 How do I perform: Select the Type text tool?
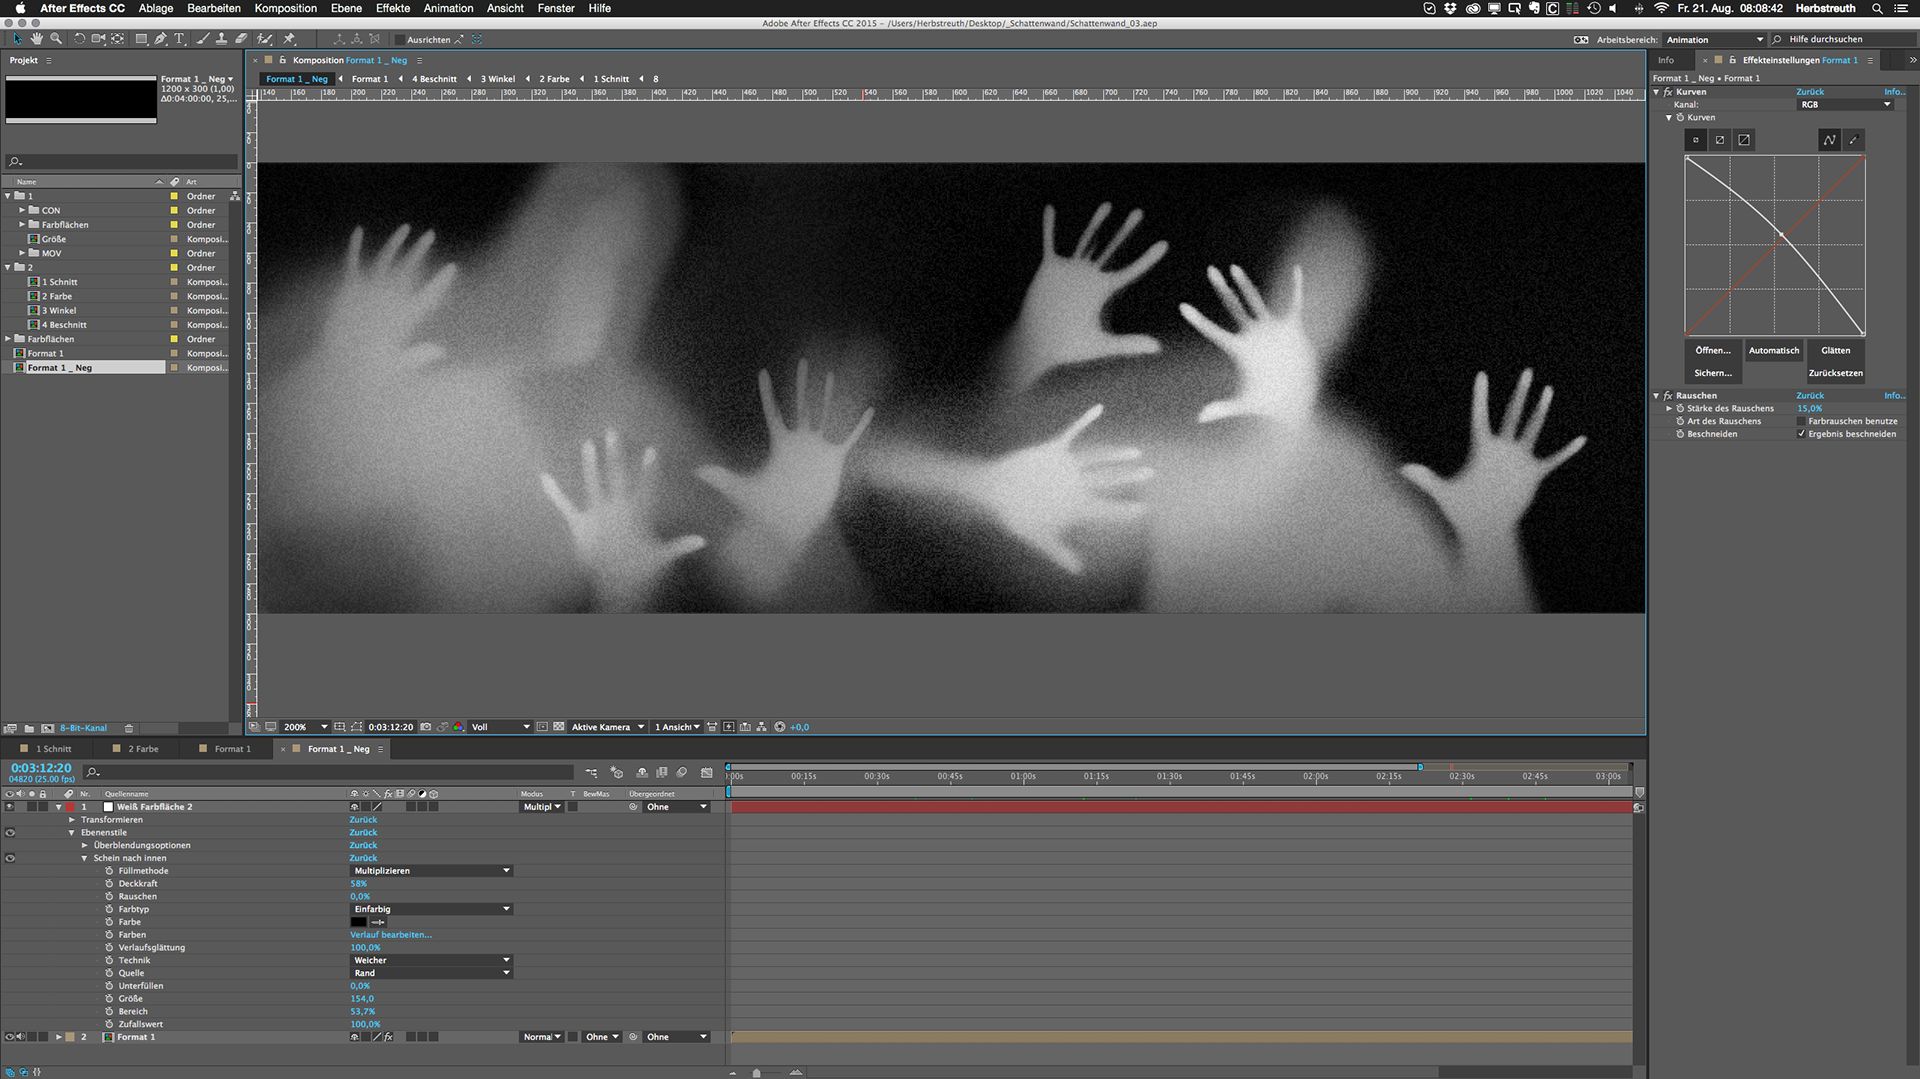click(x=180, y=39)
